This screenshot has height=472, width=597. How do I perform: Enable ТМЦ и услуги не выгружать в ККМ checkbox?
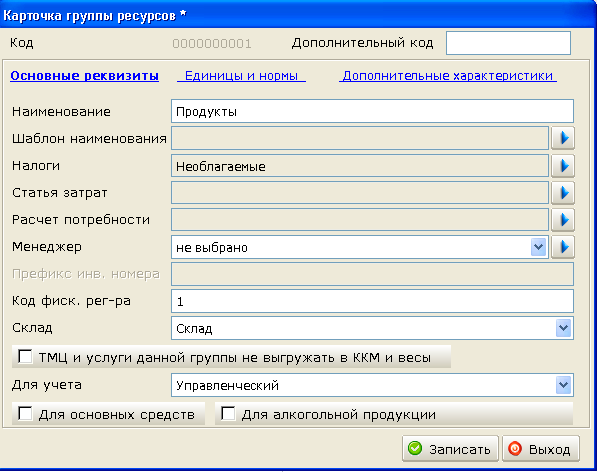coord(25,357)
